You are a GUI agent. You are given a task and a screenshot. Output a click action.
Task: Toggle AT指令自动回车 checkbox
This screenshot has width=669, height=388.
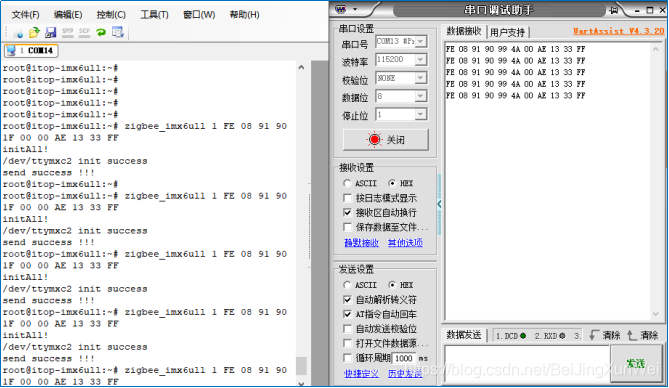click(x=347, y=314)
